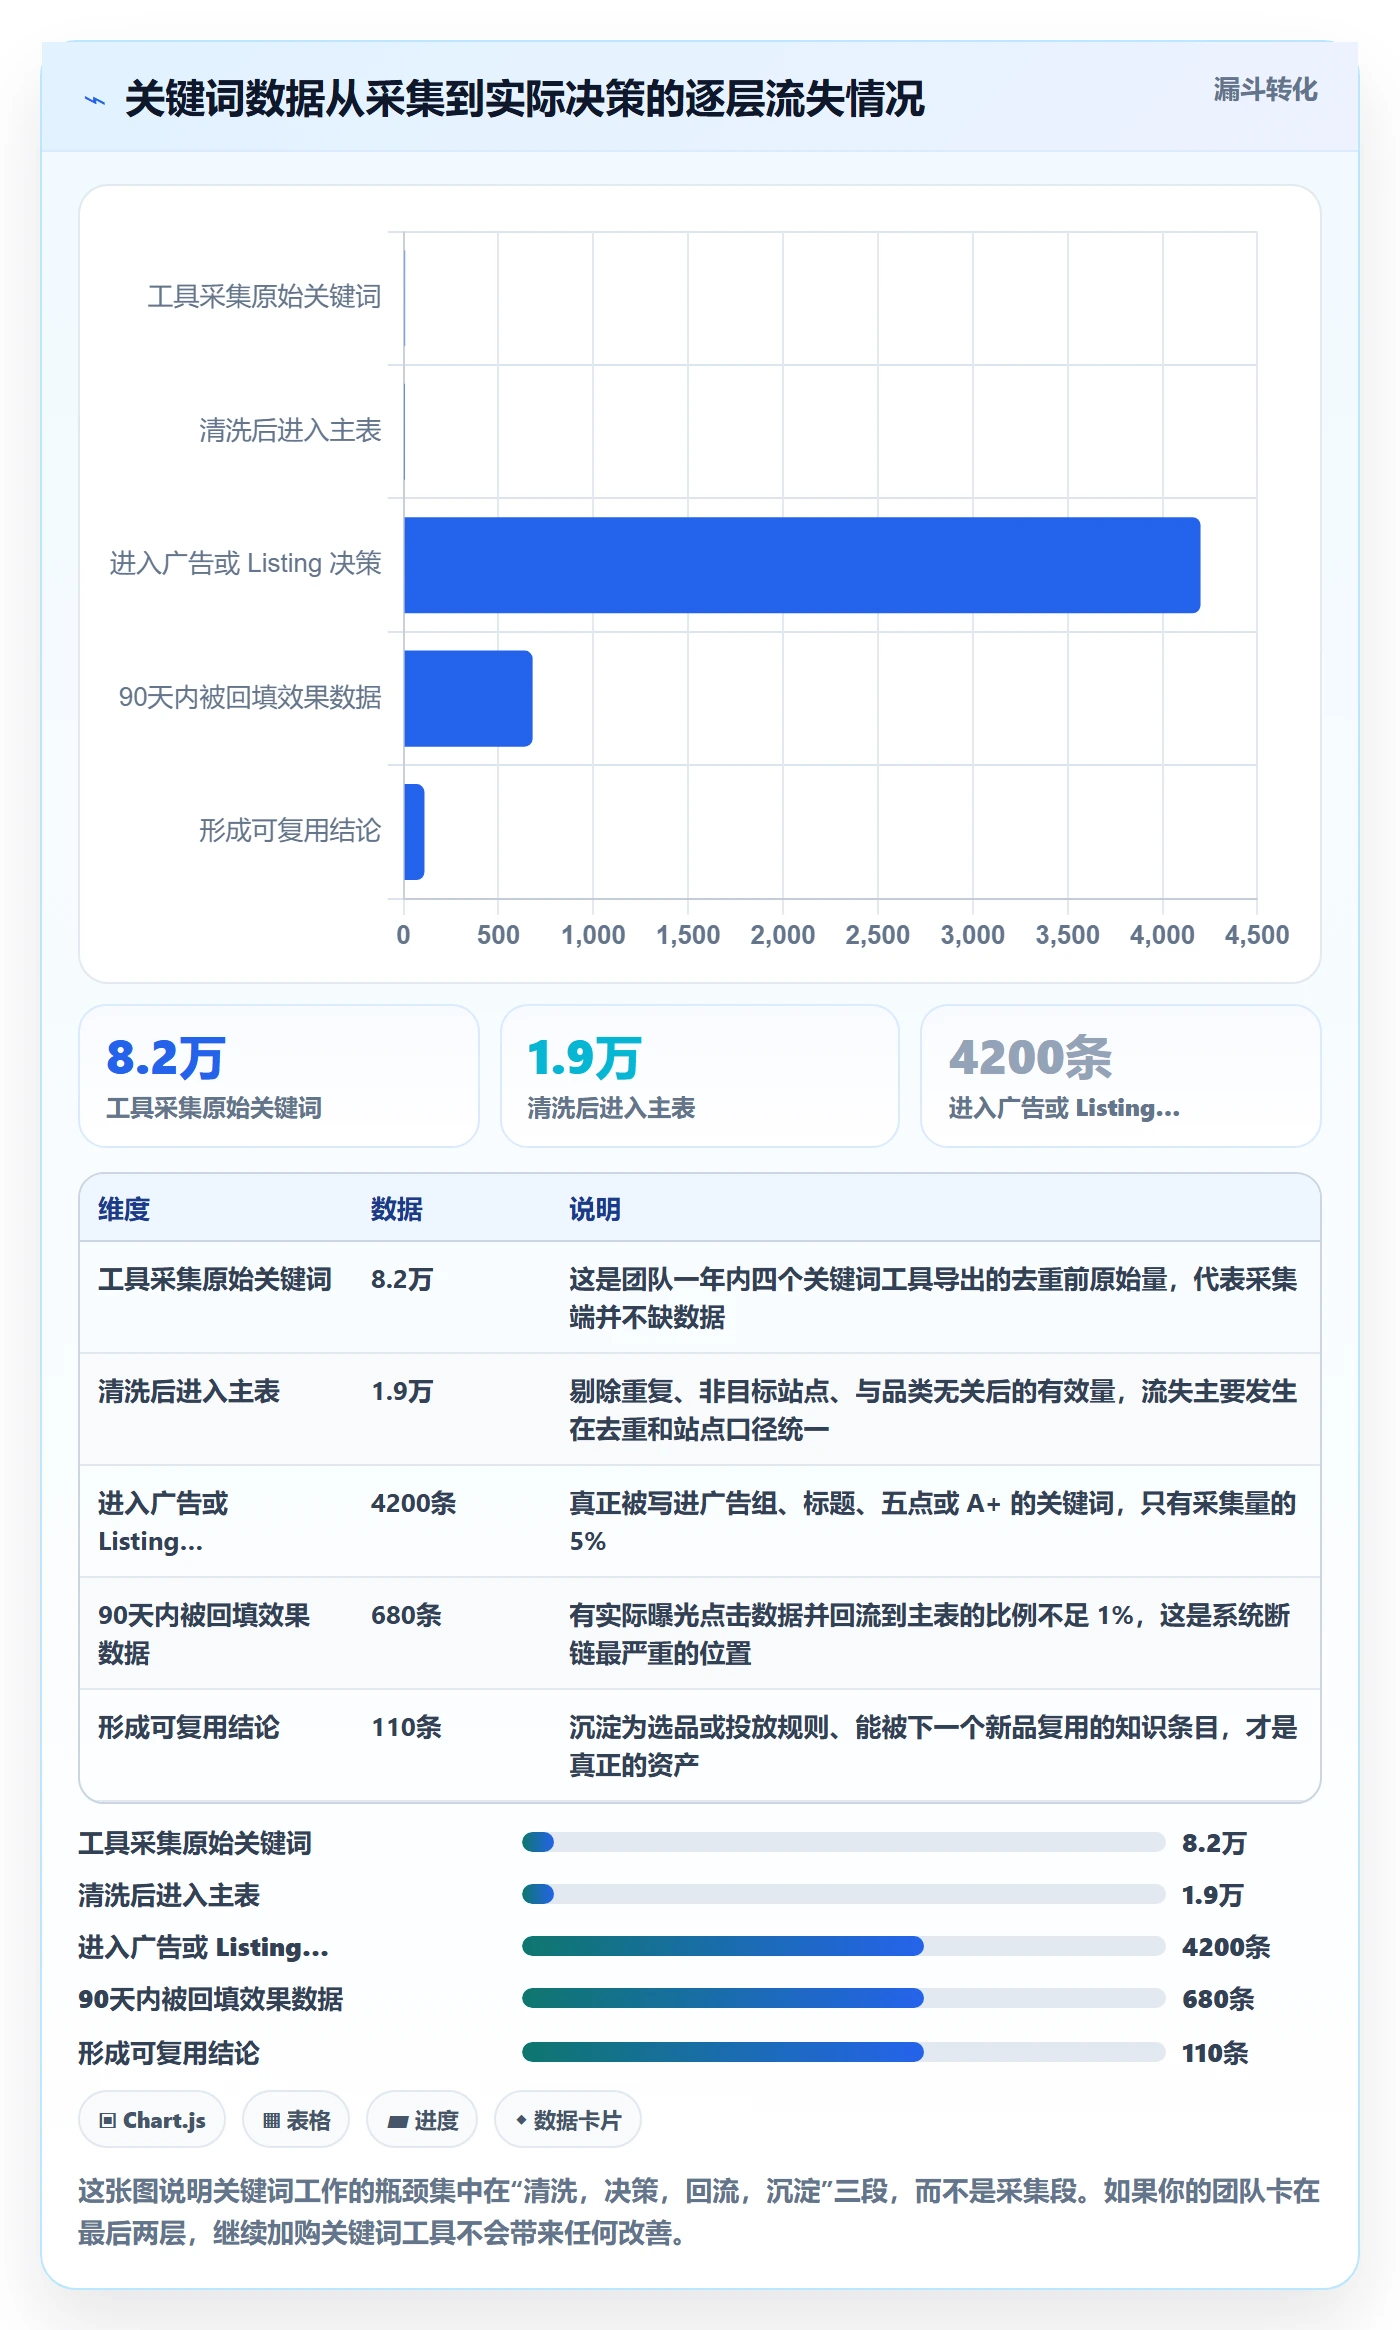Select the Chart.js chip
The height and width of the screenshot is (2330, 1400).
152,2119
